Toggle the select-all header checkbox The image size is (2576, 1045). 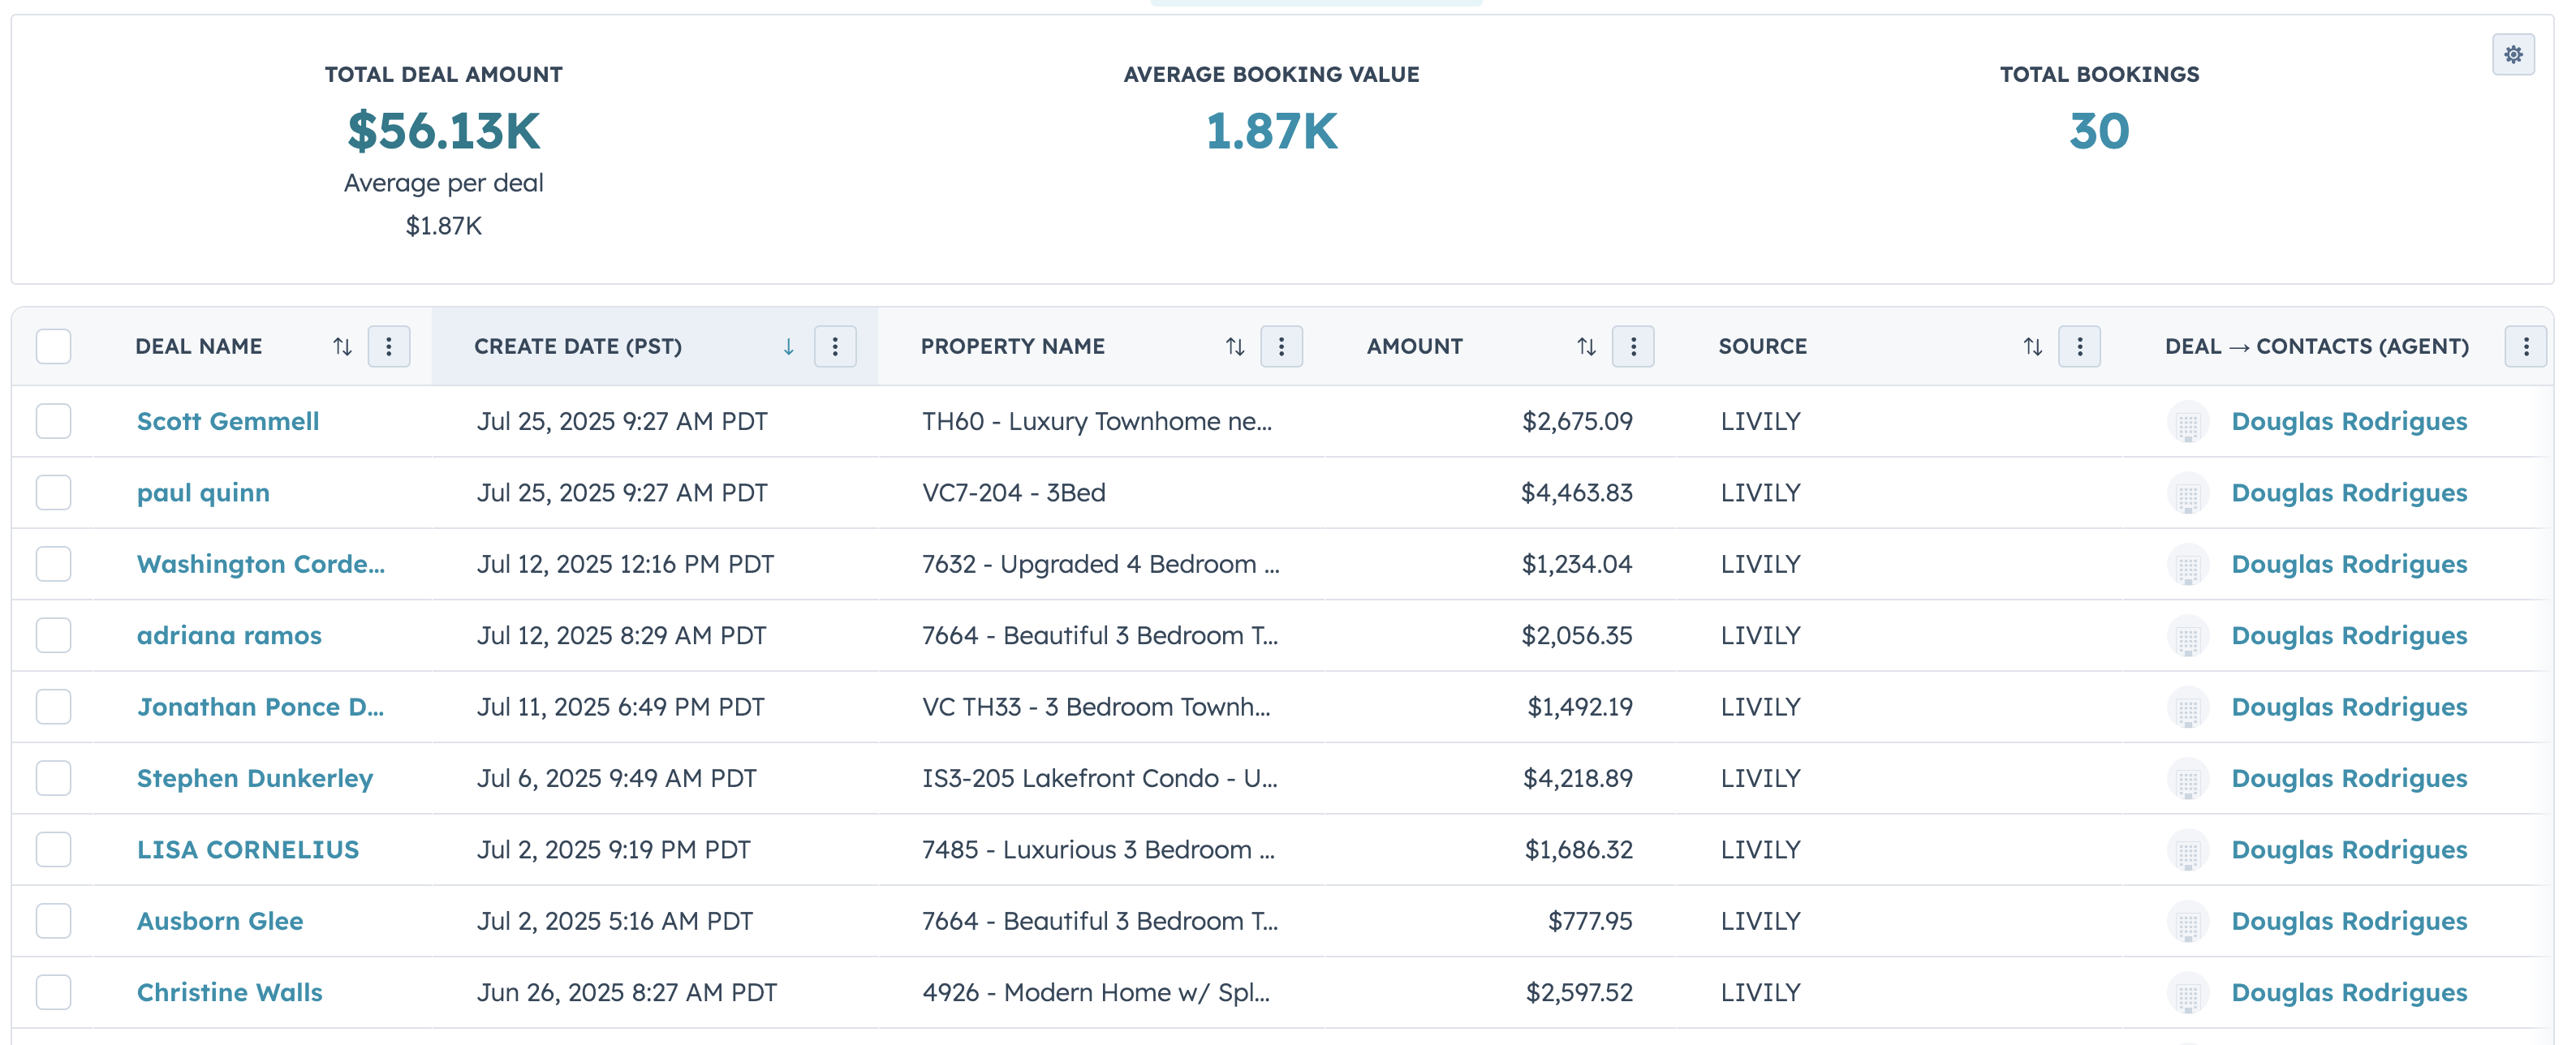(54, 346)
